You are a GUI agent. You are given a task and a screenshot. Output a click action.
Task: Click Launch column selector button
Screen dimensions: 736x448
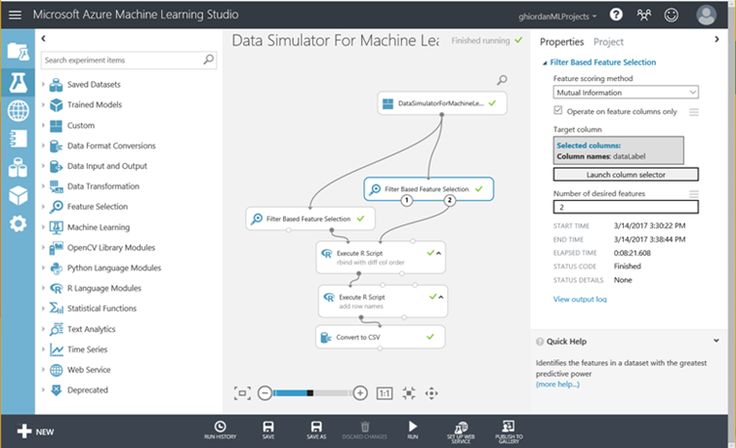tap(626, 175)
